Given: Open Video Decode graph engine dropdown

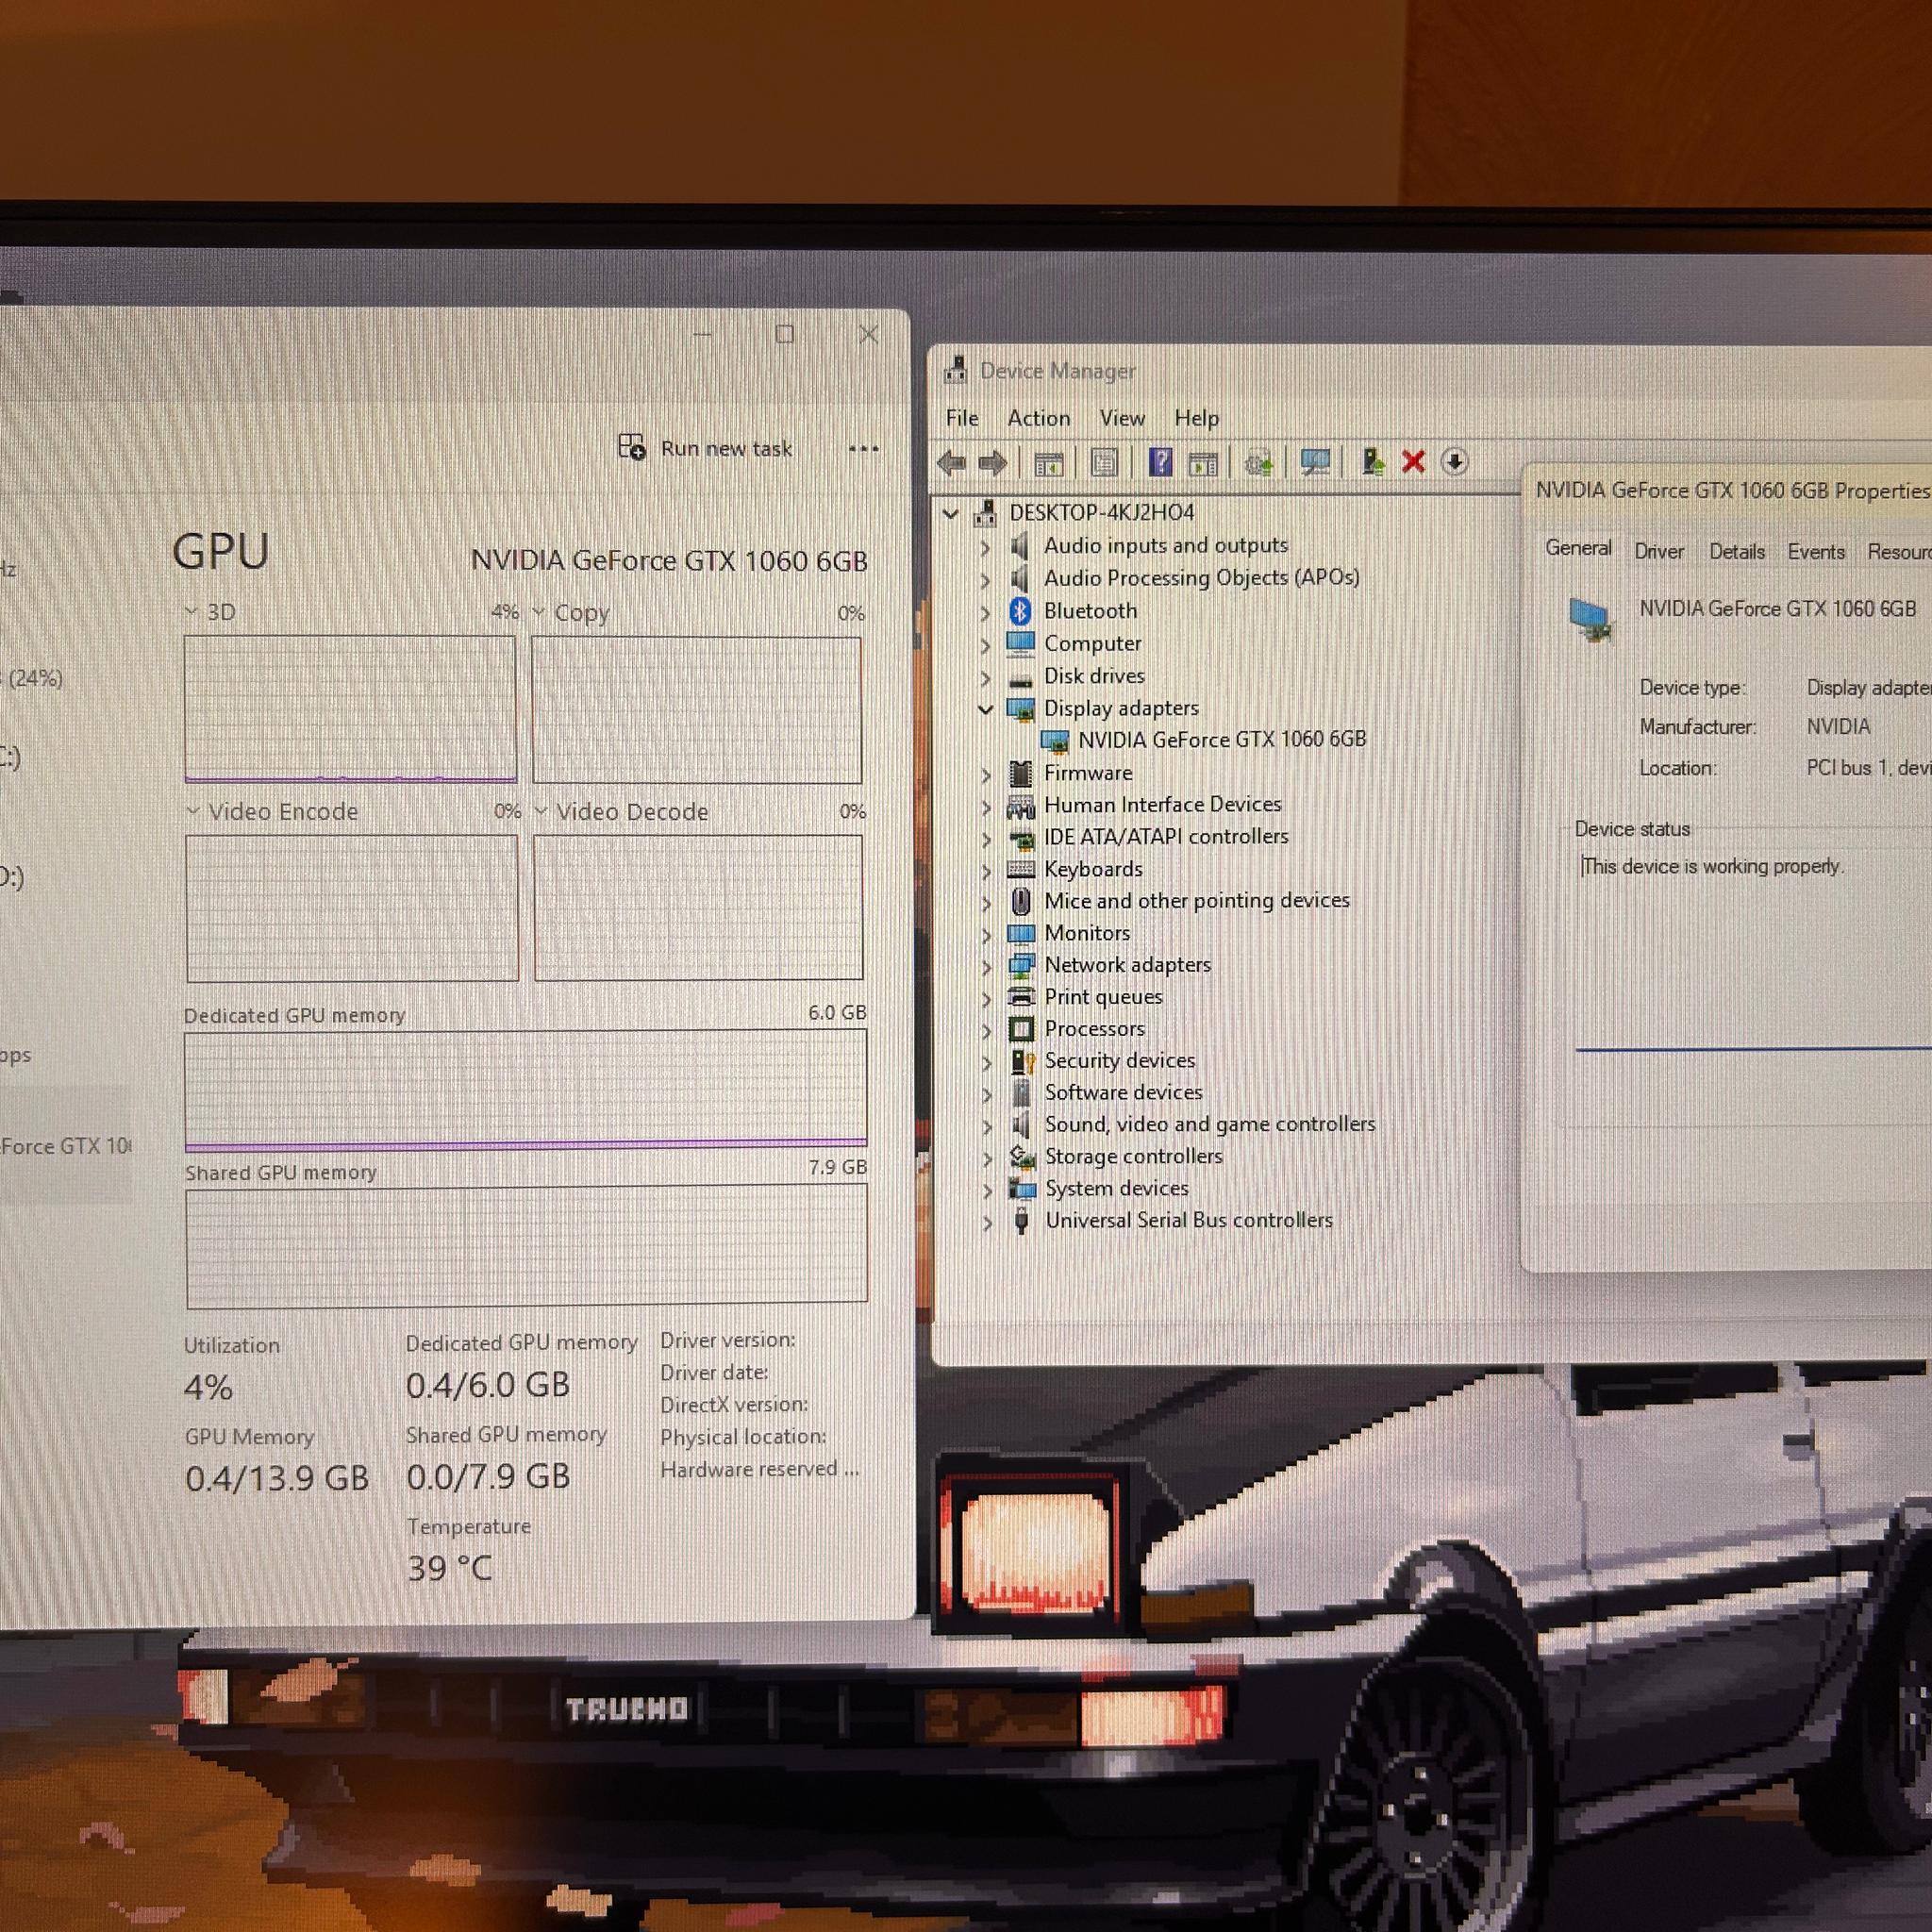Looking at the screenshot, I should tap(541, 811).
